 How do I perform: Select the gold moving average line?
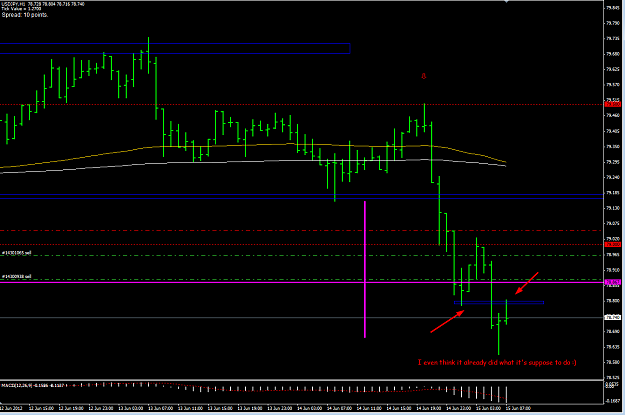tap(253, 146)
